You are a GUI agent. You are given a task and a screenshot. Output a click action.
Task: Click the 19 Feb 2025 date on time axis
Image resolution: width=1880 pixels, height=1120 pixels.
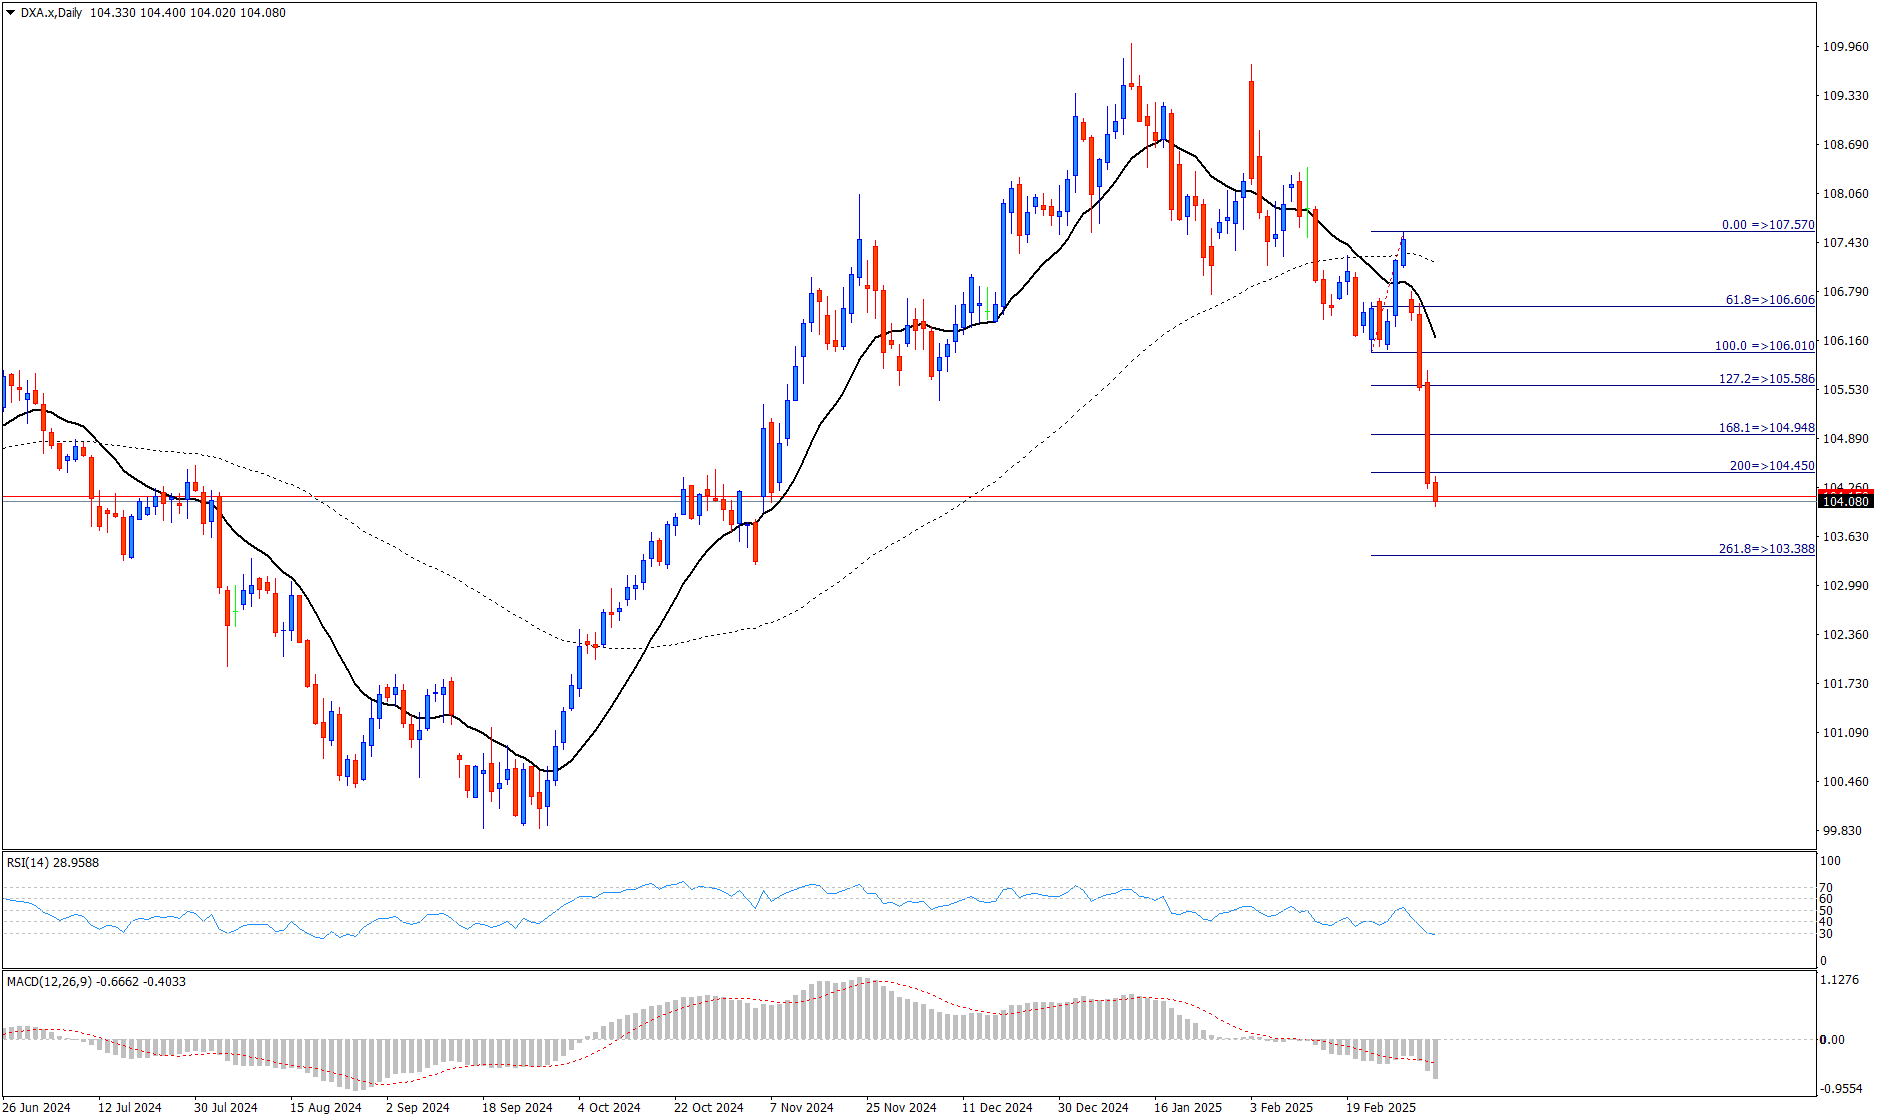(1380, 1107)
